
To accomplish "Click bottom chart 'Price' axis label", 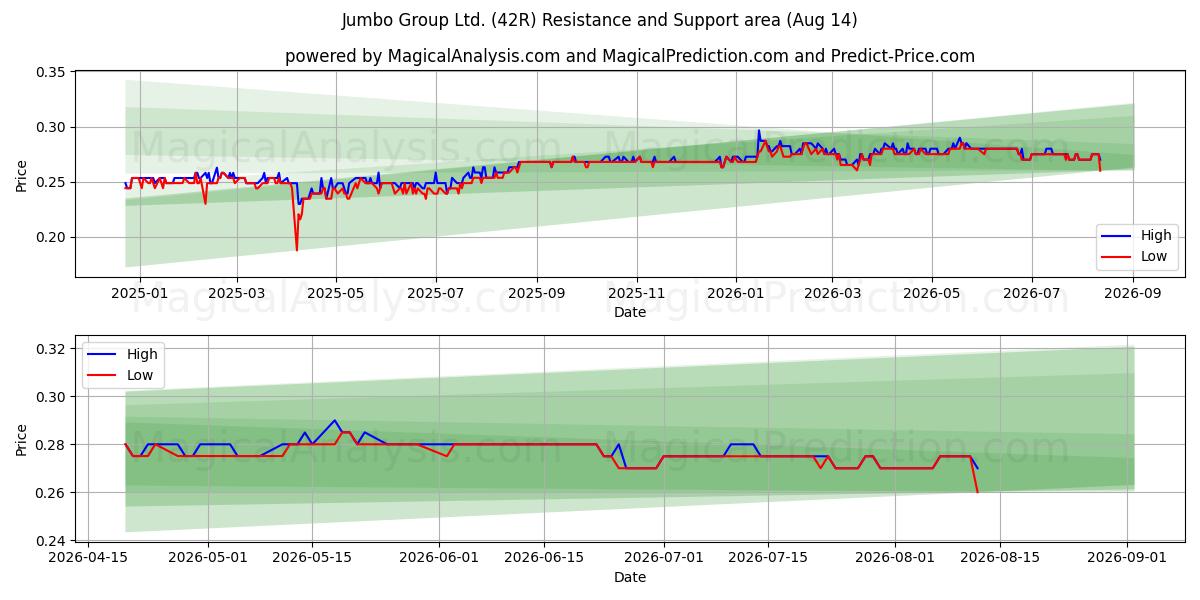I will click(22, 439).
